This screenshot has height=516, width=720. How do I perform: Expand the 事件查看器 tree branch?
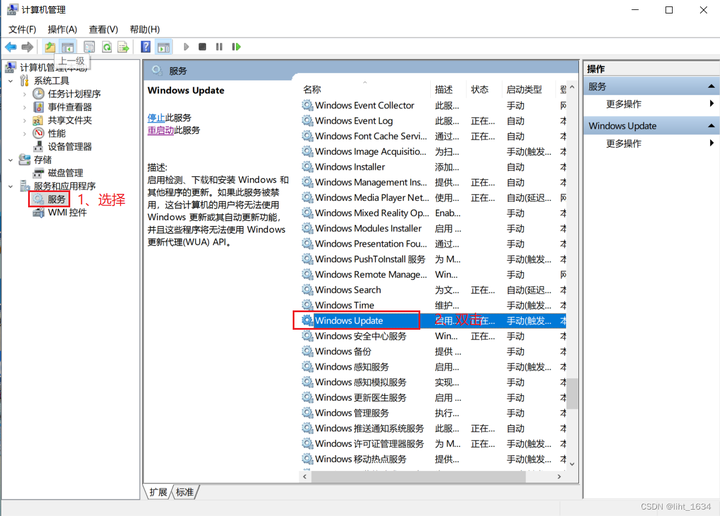point(24,107)
